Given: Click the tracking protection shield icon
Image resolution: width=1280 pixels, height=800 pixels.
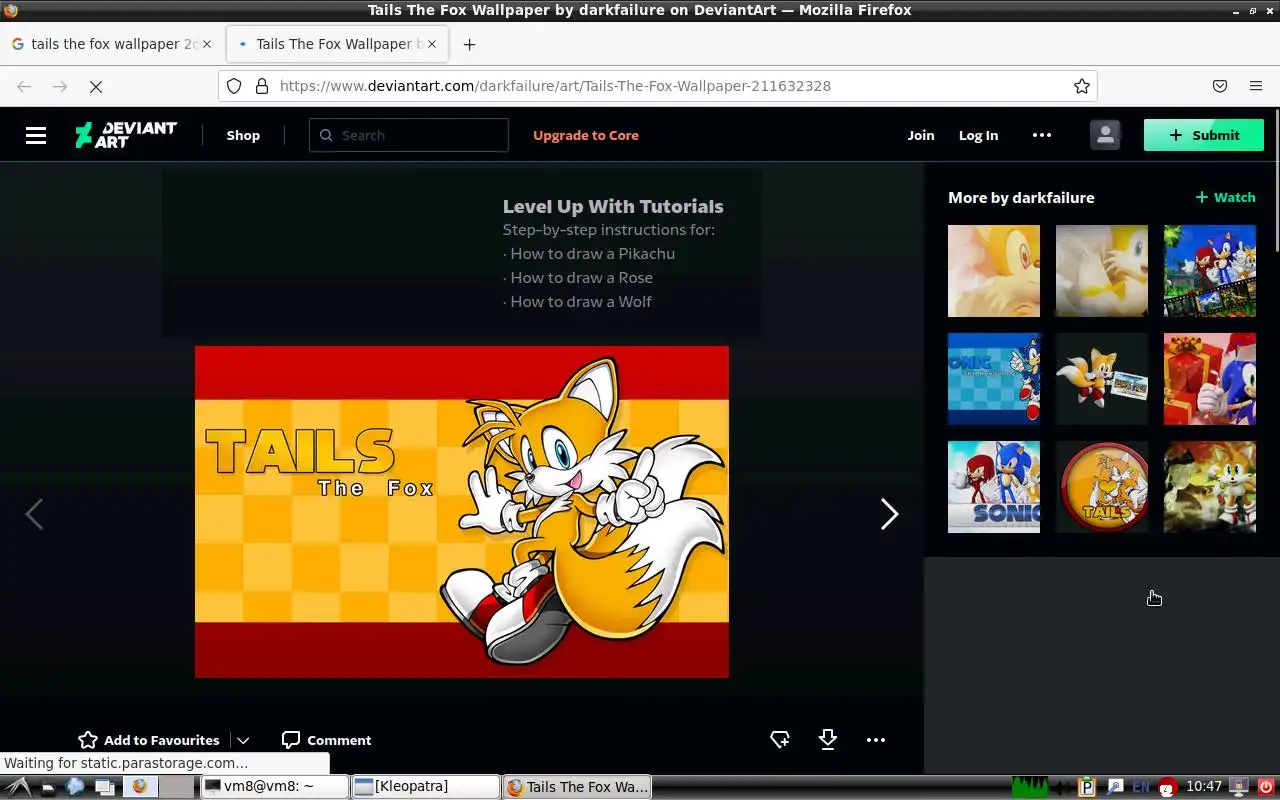Looking at the screenshot, I should point(234,86).
